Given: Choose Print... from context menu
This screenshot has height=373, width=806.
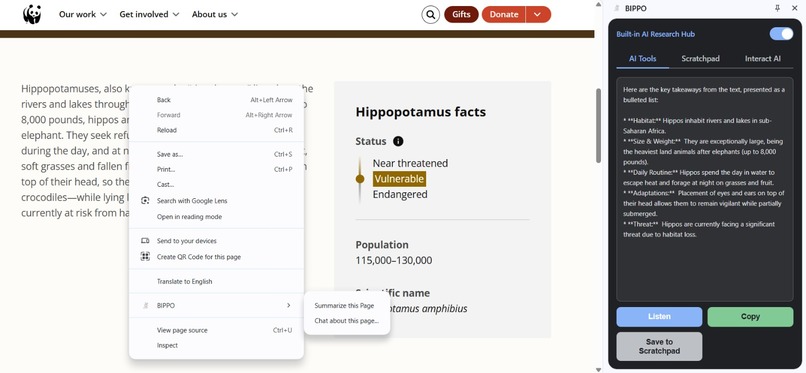Looking at the screenshot, I should 216,170.
